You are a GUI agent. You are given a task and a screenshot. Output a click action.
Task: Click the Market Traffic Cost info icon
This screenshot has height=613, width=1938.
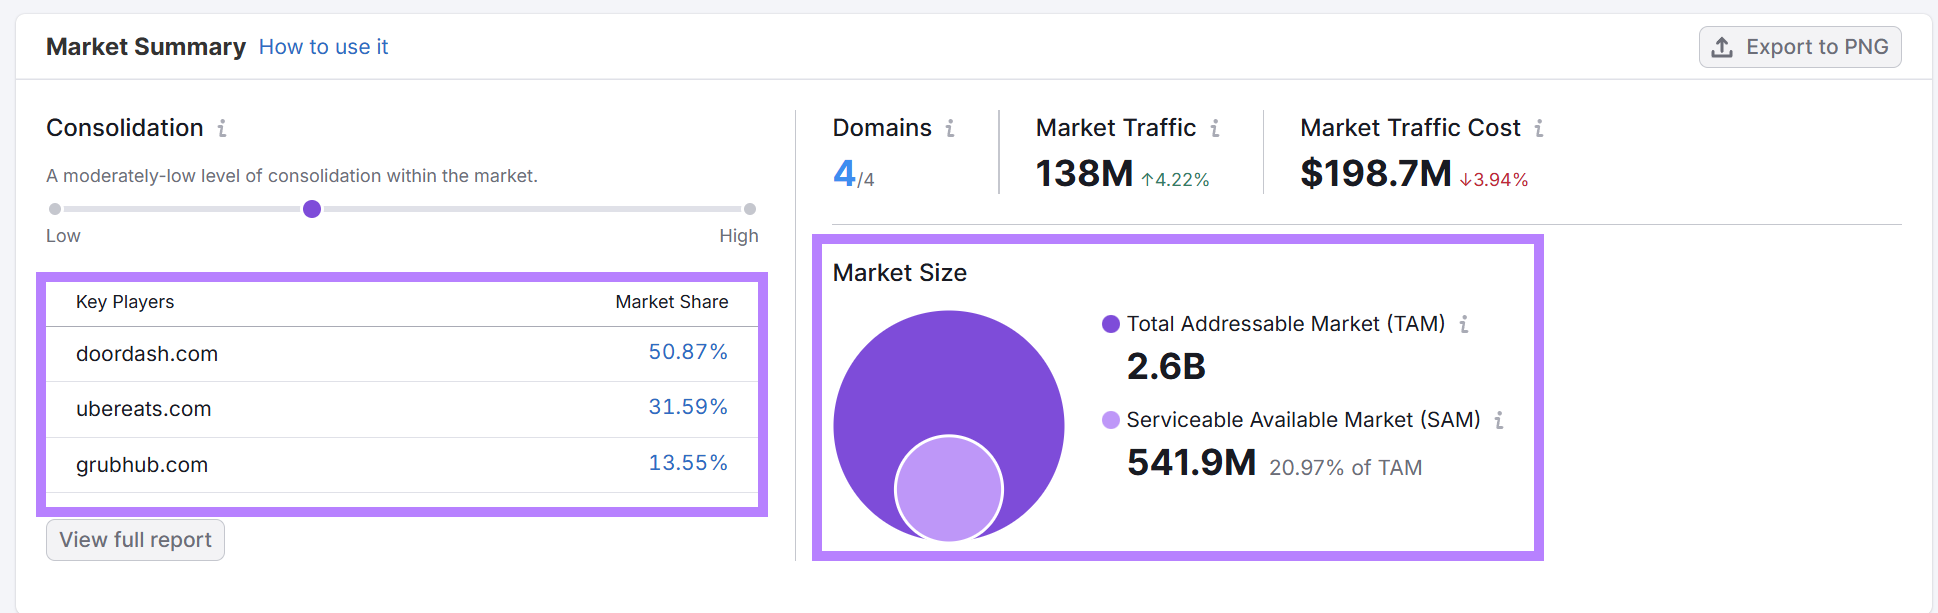(x=1539, y=129)
